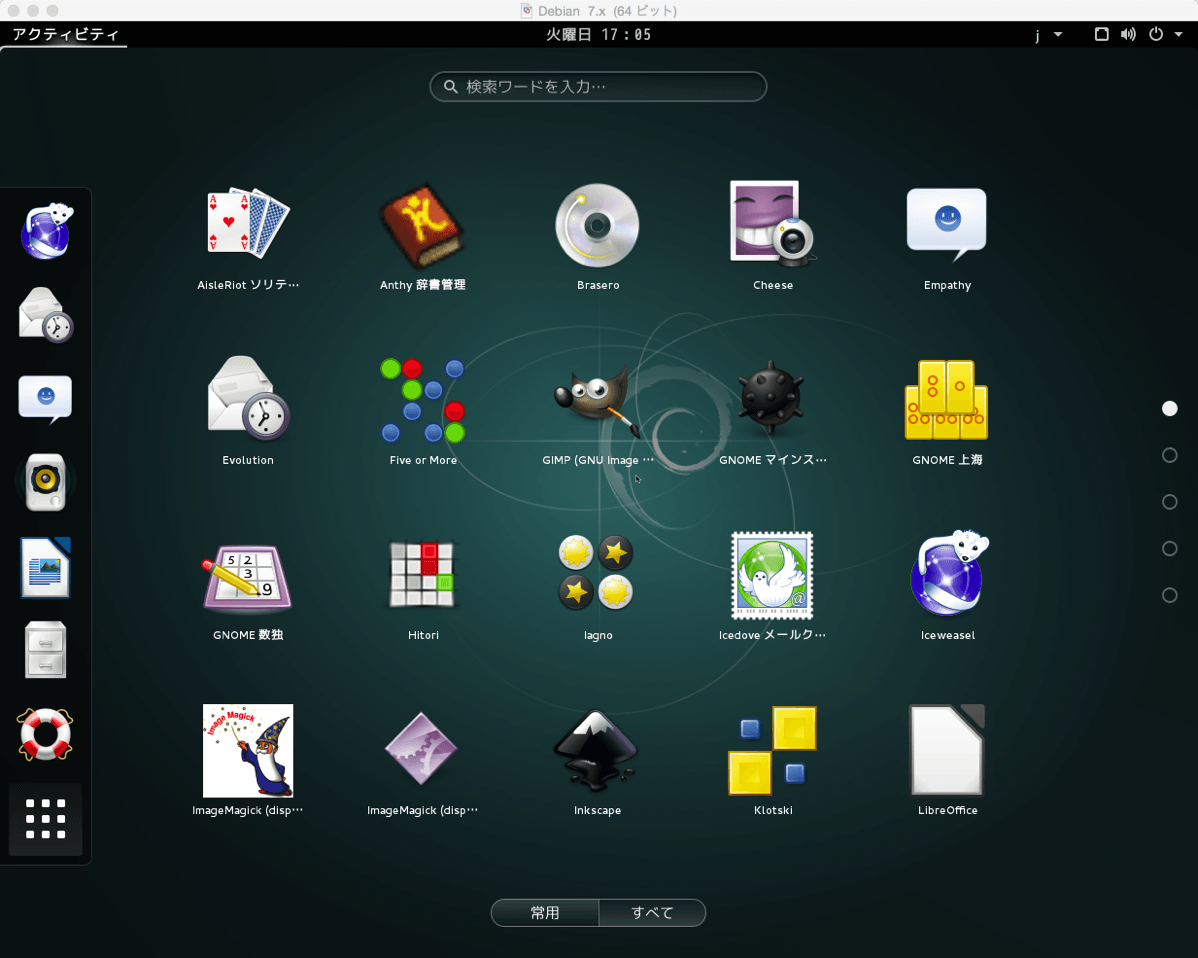
Task: Go to fifth app page indicator
Action: [x=1170, y=595]
